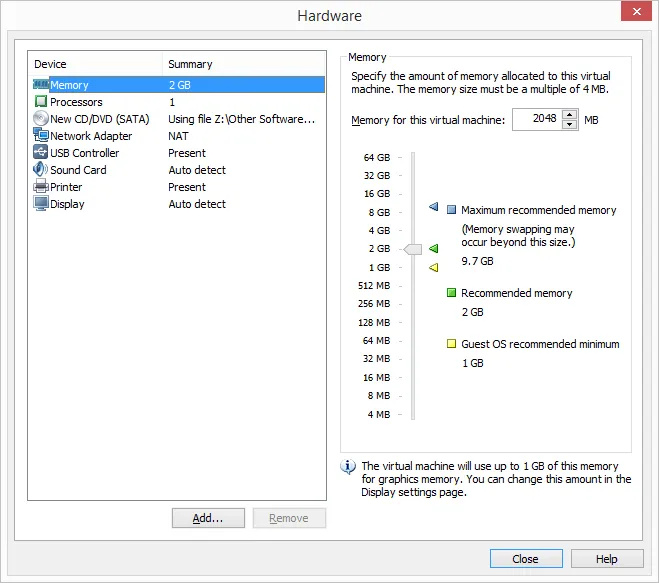Click the memory slider thumb at 2 GB

click(413, 248)
